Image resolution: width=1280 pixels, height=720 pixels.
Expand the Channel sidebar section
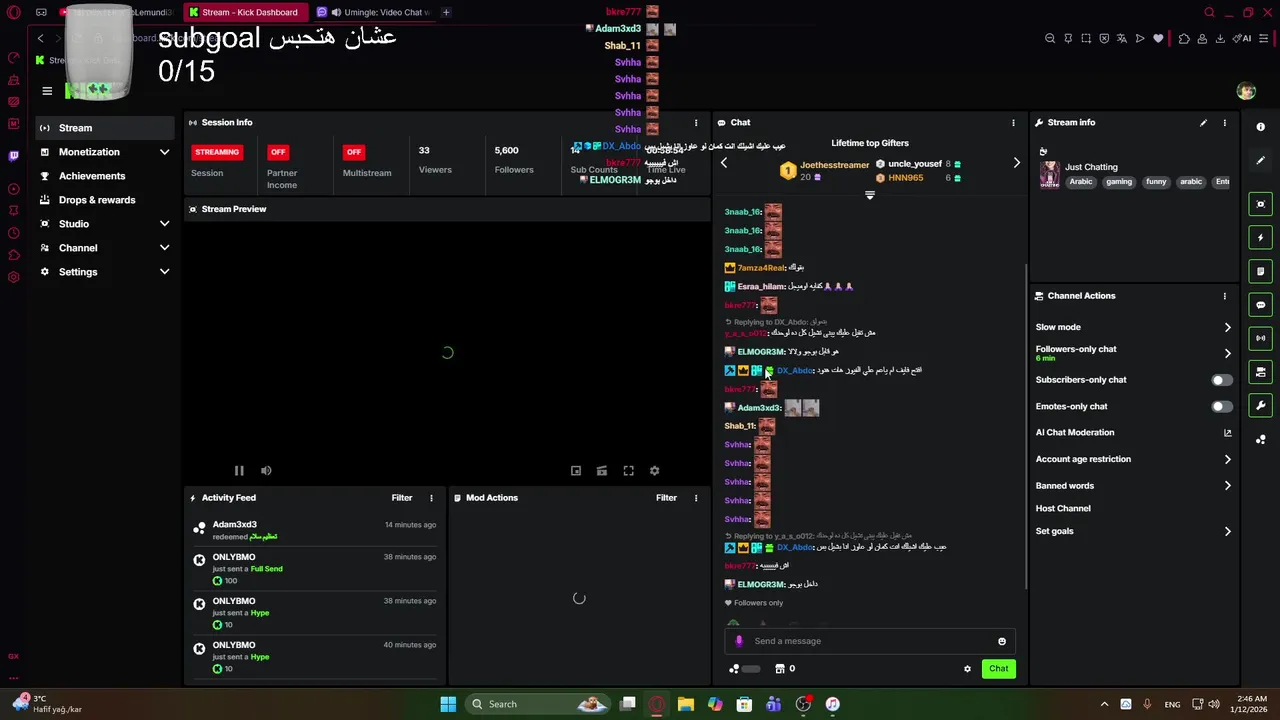(x=164, y=248)
